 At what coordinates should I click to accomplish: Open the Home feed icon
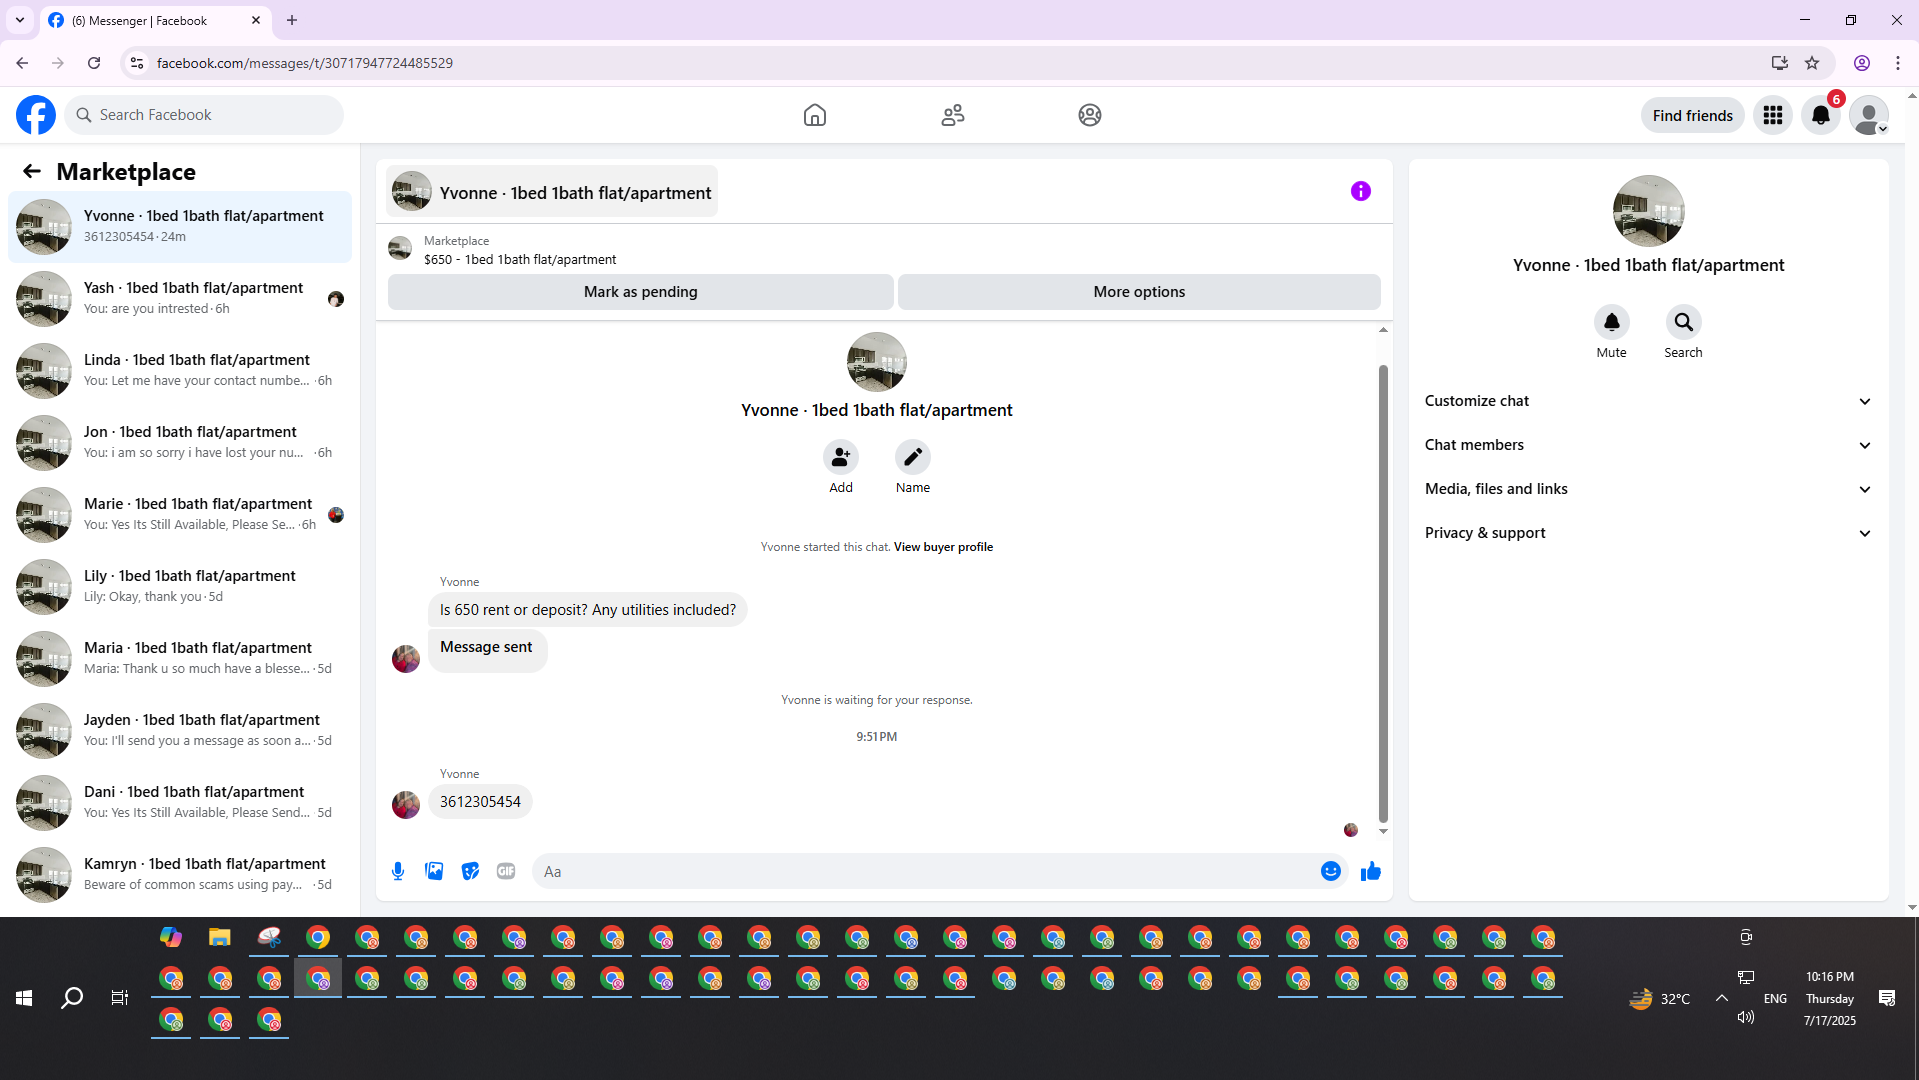[x=815, y=115]
